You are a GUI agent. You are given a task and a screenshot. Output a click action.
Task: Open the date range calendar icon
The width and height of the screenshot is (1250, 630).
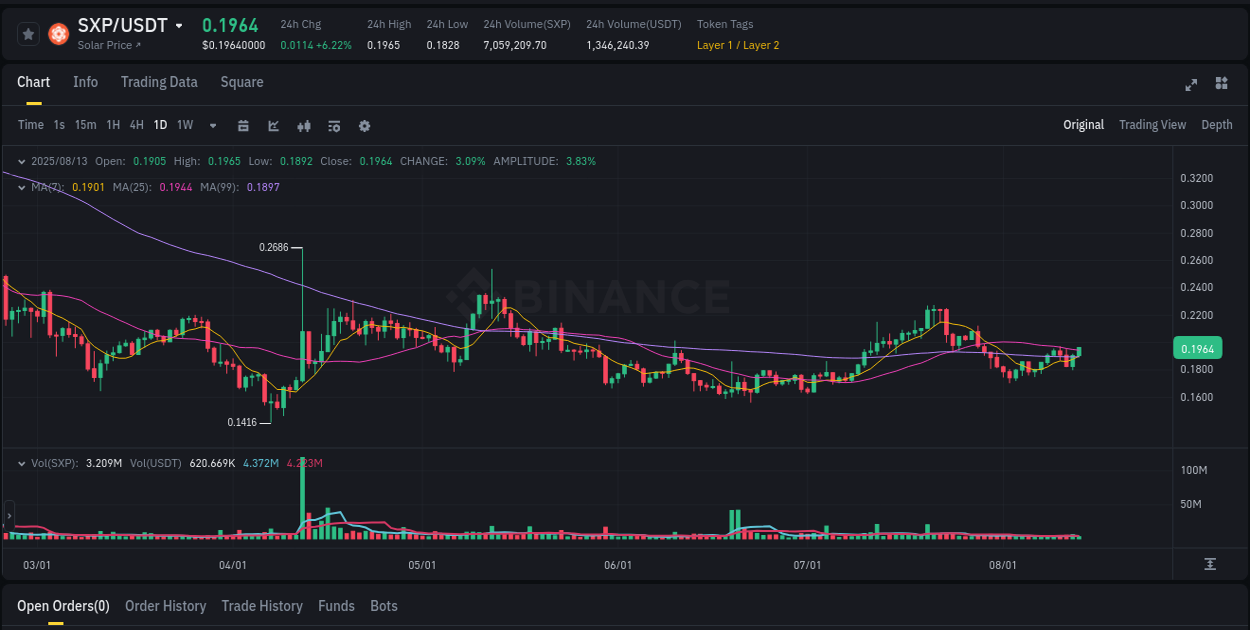(x=243, y=125)
